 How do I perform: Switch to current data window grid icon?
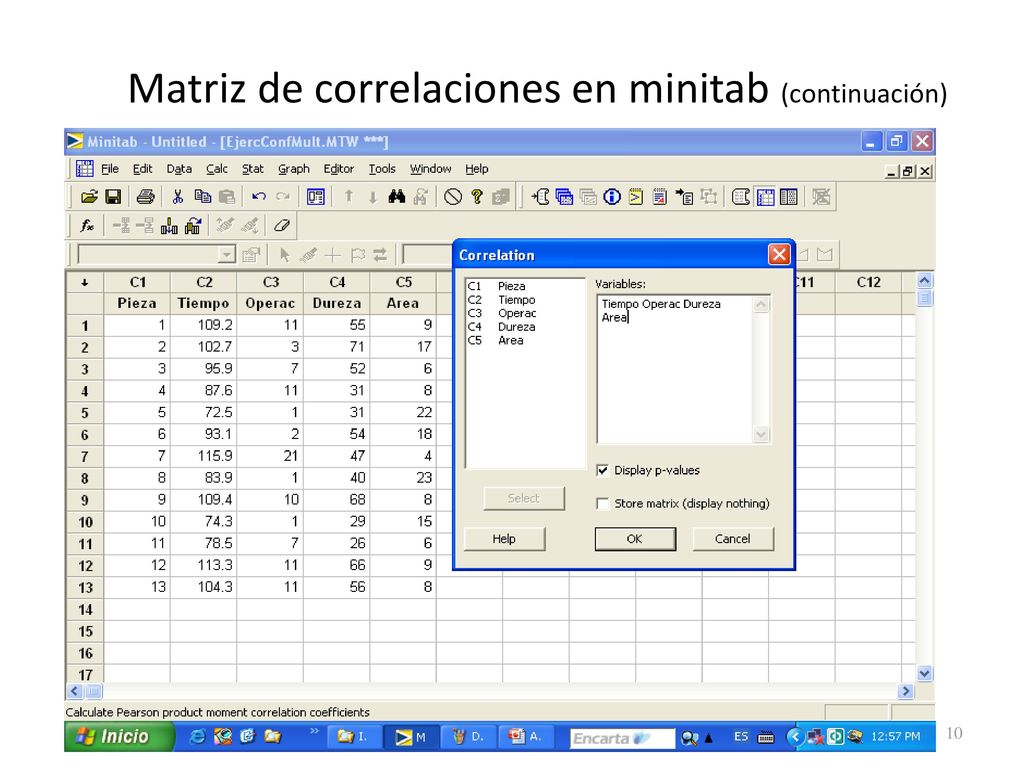pos(765,197)
